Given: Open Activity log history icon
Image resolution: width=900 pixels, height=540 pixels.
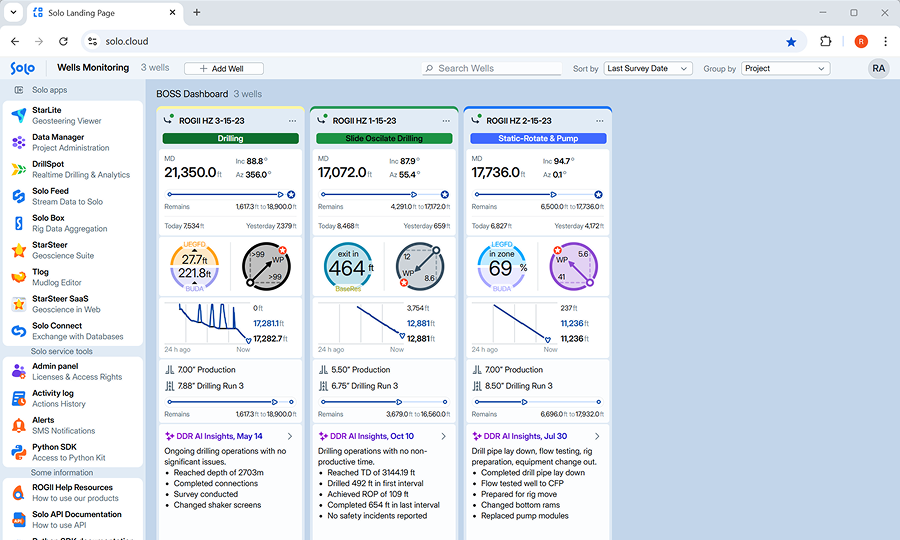Looking at the screenshot, I should pyautogui.click(x=19, y=398).
